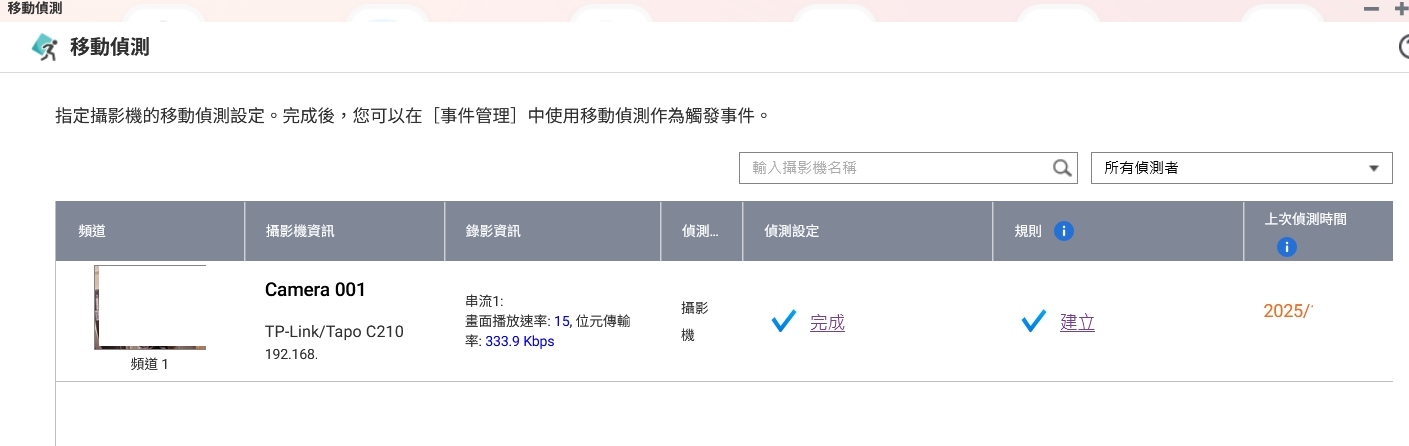Sort by the 頻道 column header
This screenshot has width=1409, height=446.
click(x=92, y=231)
